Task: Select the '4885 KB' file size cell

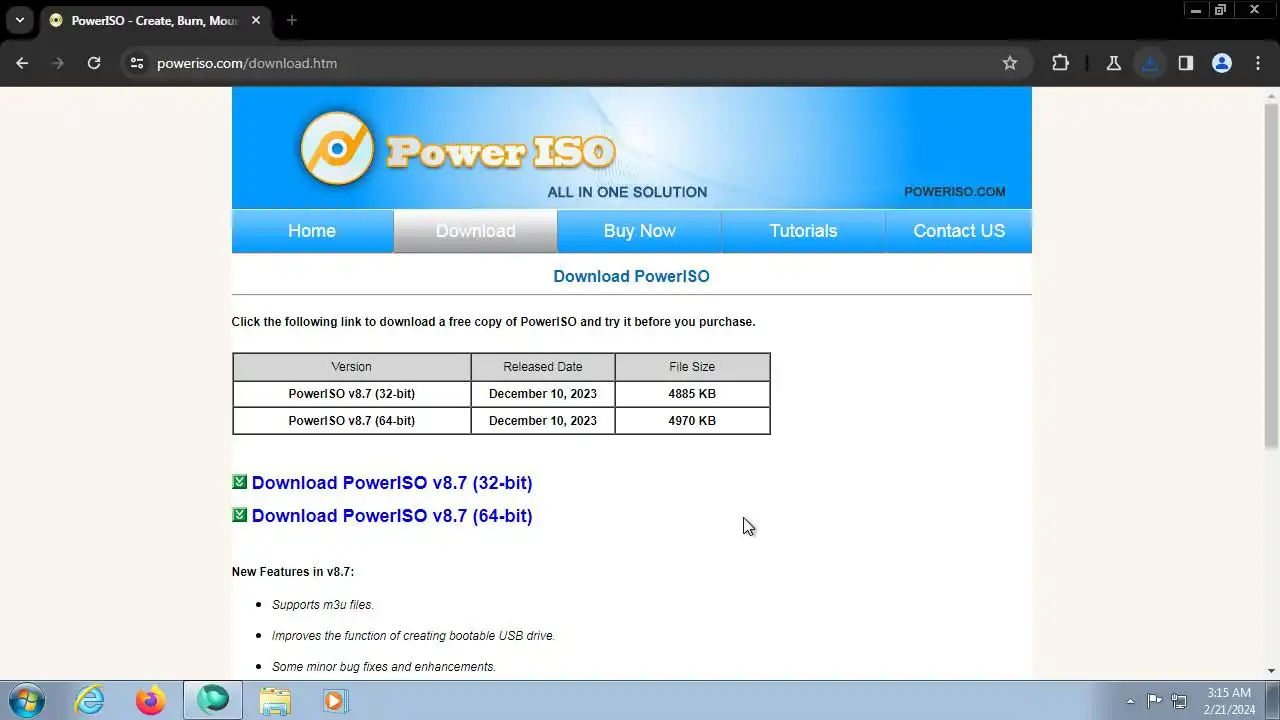Action: click(x=692, y=394)
